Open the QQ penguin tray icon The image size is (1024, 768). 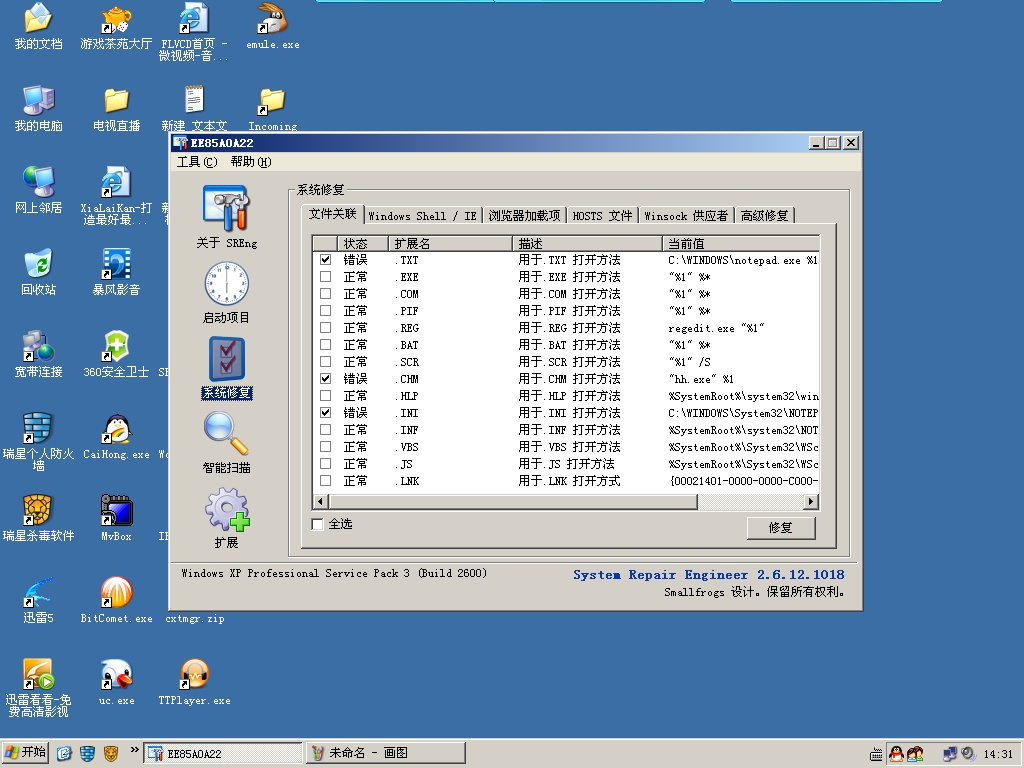click(x=897, y=754)
